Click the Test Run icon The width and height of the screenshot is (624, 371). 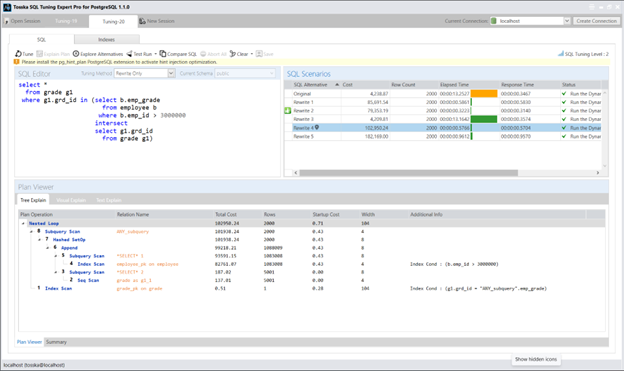point(129,54)
